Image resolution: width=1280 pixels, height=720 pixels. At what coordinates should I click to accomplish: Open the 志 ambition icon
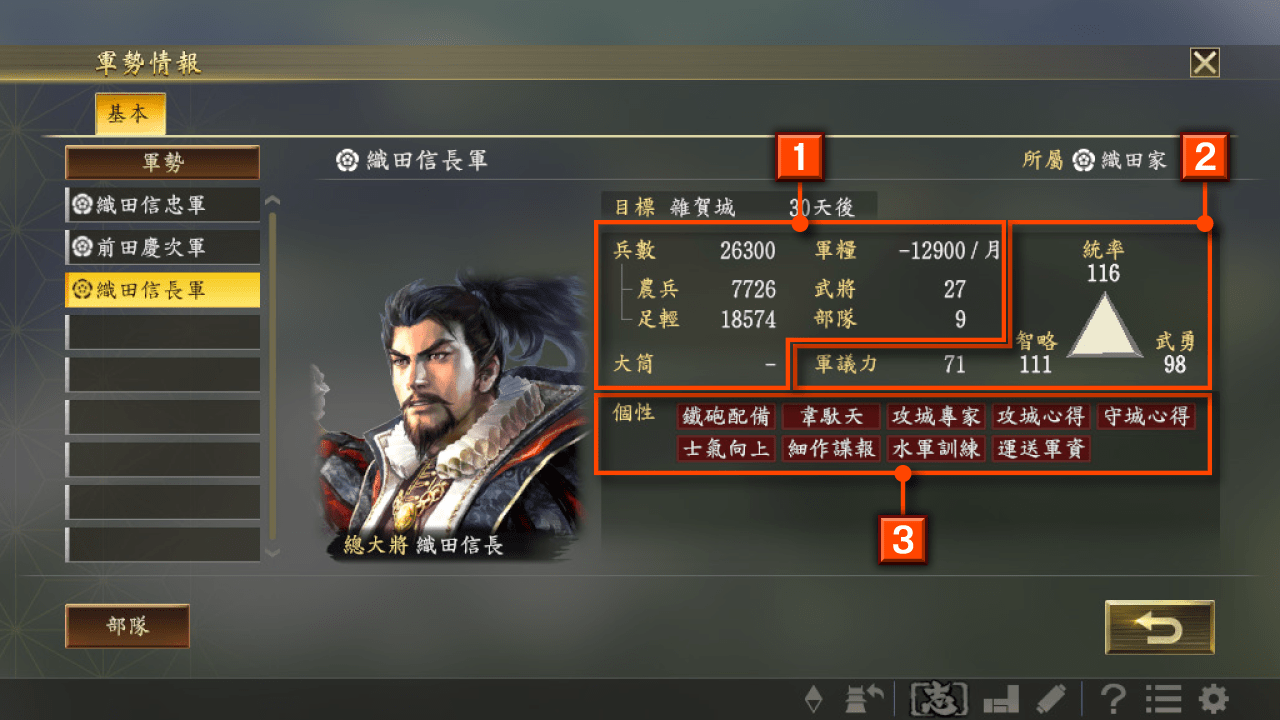[940, 698]
